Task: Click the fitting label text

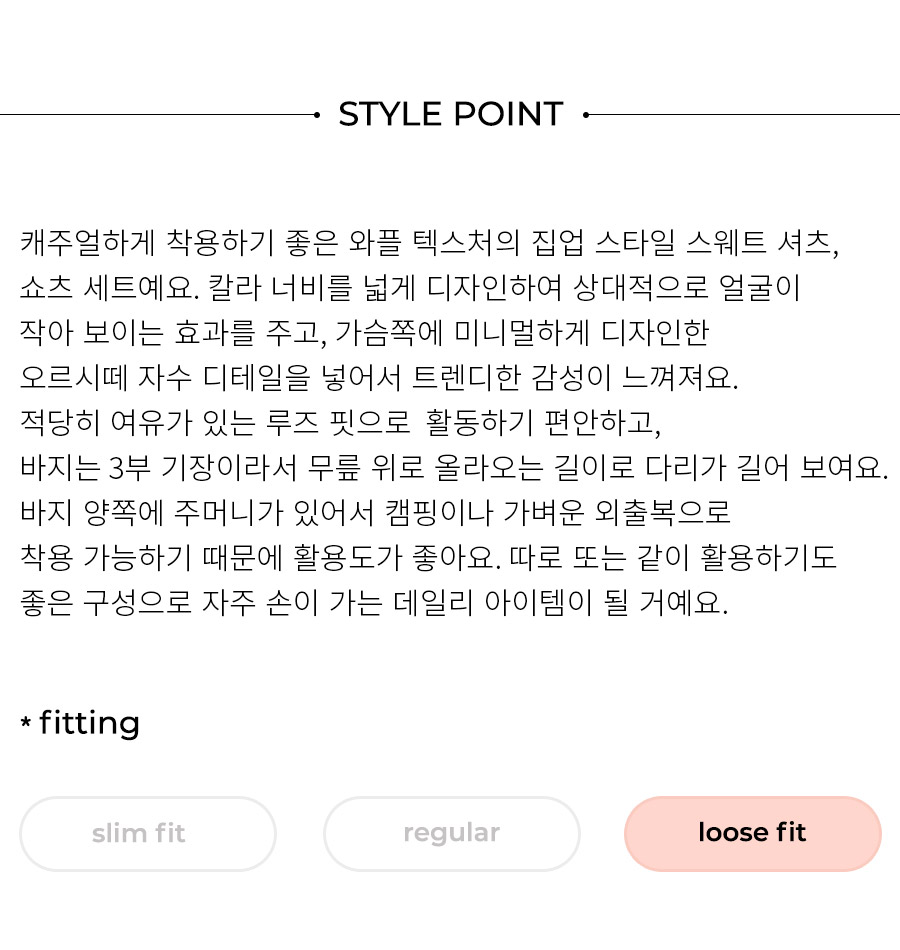Action: click(x=90, y=723)
